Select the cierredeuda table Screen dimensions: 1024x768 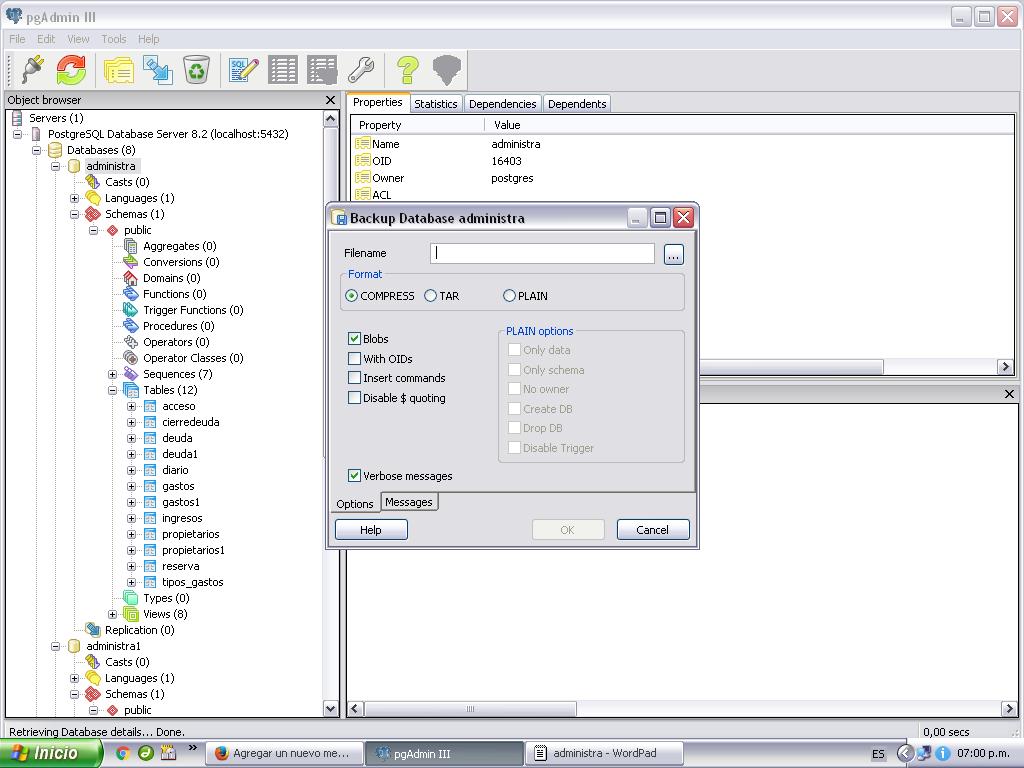(191, 423)
